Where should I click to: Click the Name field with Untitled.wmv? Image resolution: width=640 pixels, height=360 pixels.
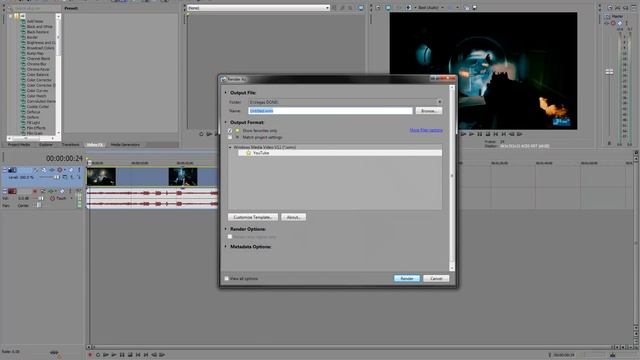pos(330,111)
